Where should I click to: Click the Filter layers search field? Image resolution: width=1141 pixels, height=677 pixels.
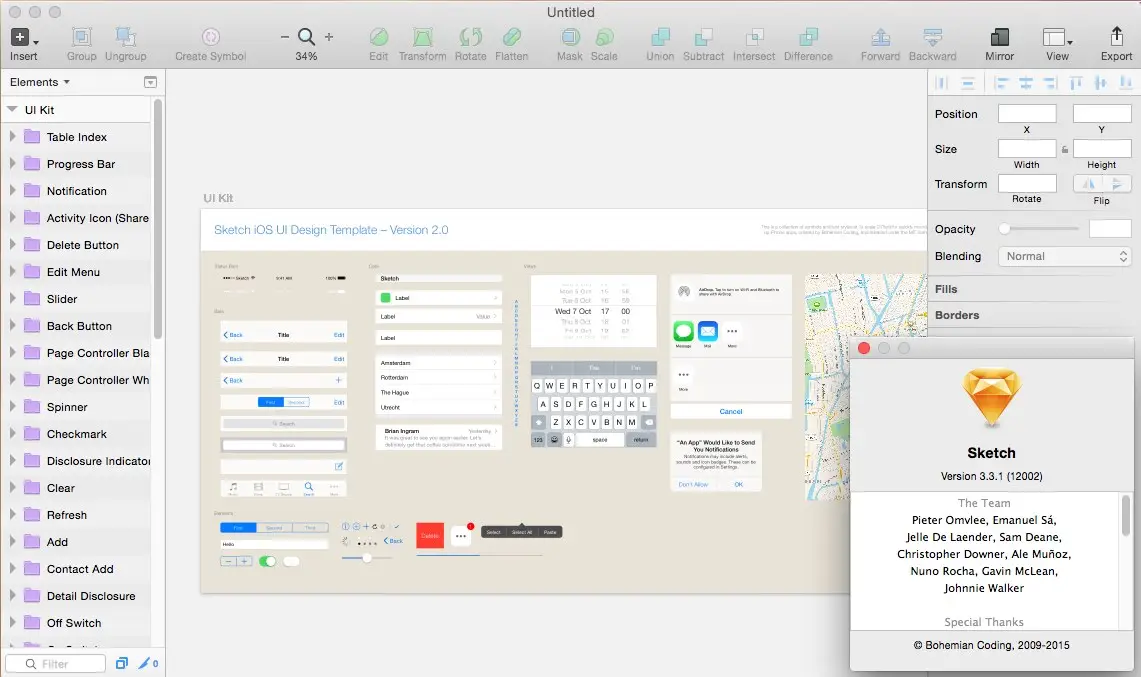(x=56, y=663)
